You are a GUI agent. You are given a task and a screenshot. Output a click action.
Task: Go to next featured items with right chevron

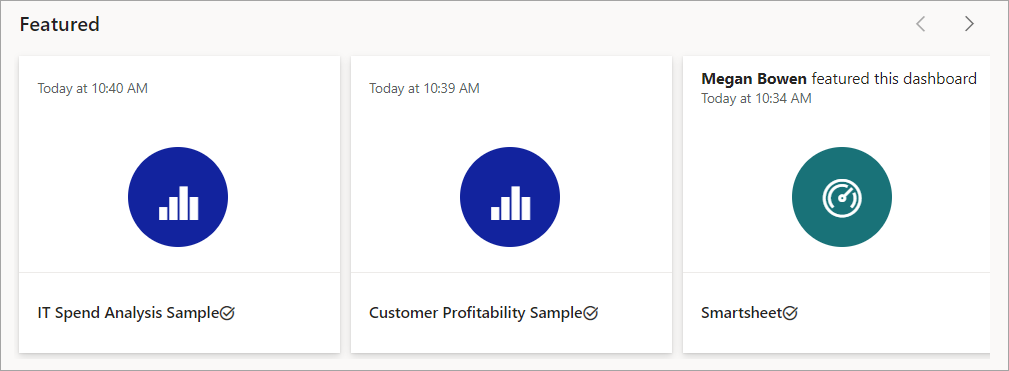(x=969, y=24)
